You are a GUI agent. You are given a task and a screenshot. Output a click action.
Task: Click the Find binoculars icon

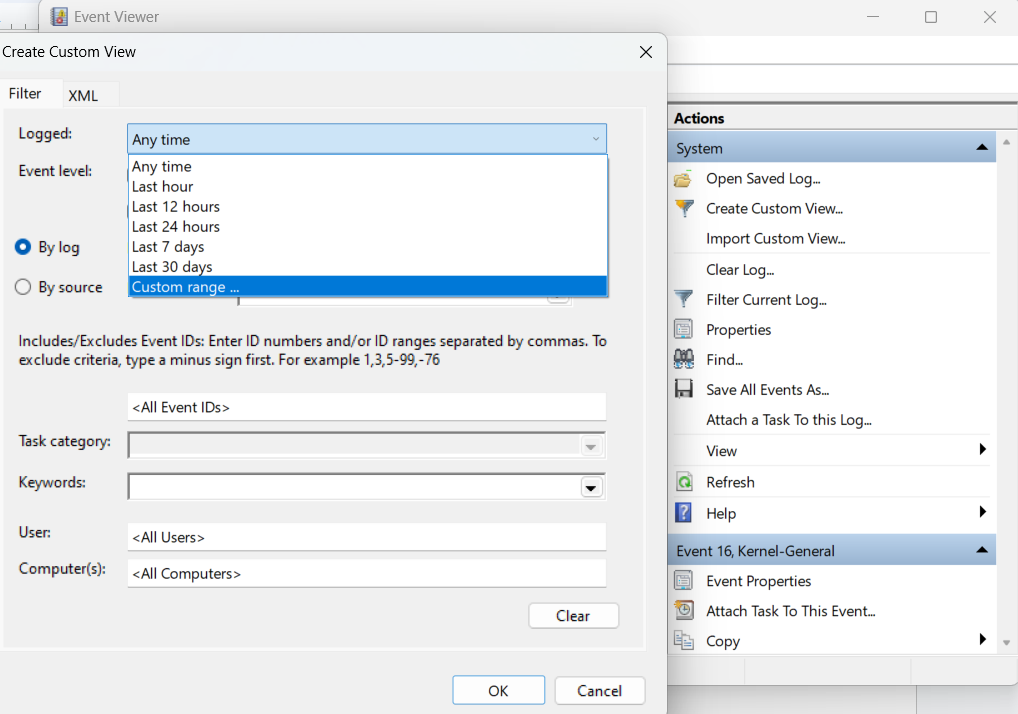(x=683, y=360)
